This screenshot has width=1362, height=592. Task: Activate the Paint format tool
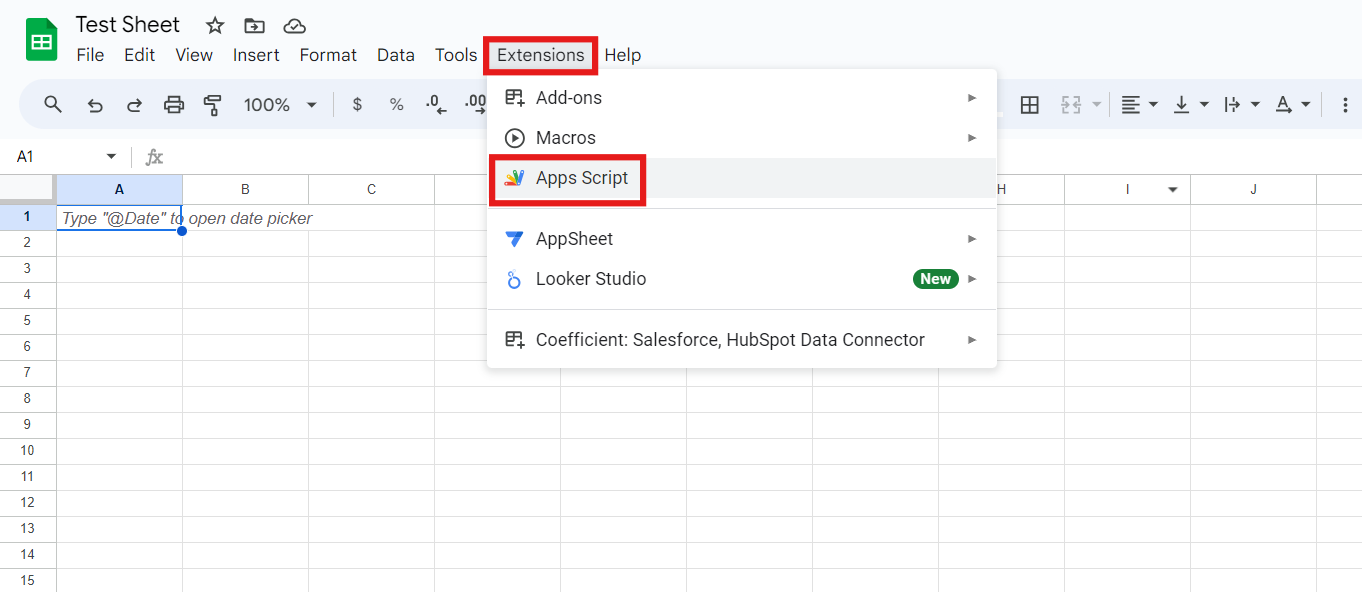click(212, 104)
